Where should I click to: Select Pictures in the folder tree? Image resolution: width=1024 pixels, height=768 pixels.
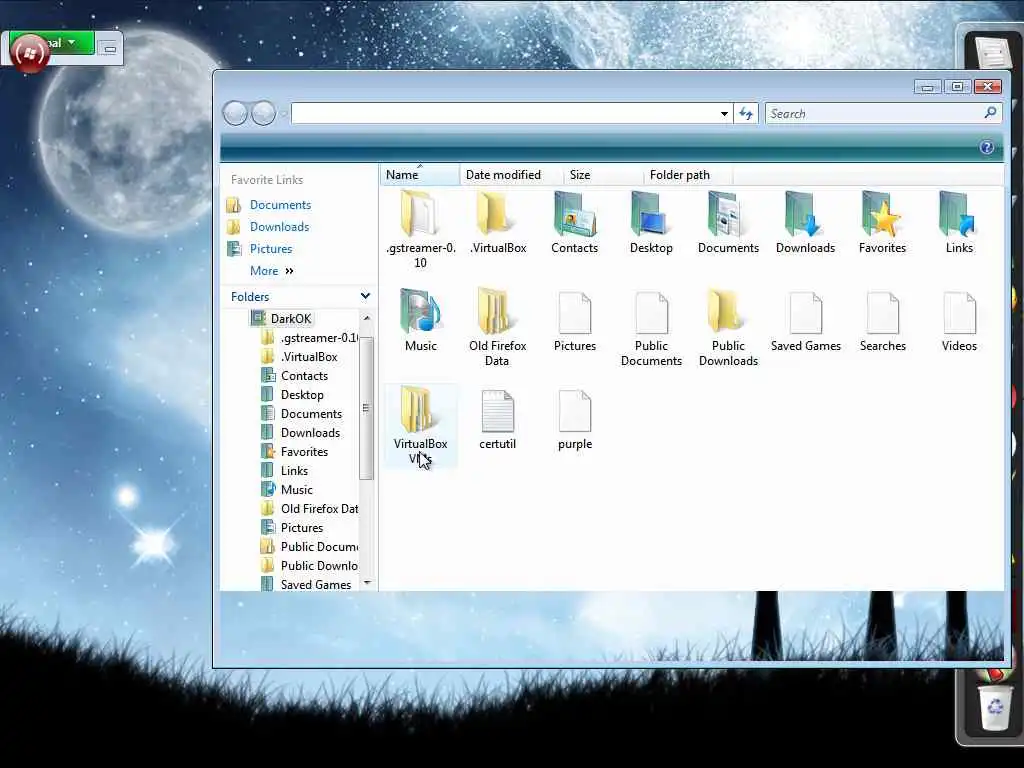click(302, 527)
